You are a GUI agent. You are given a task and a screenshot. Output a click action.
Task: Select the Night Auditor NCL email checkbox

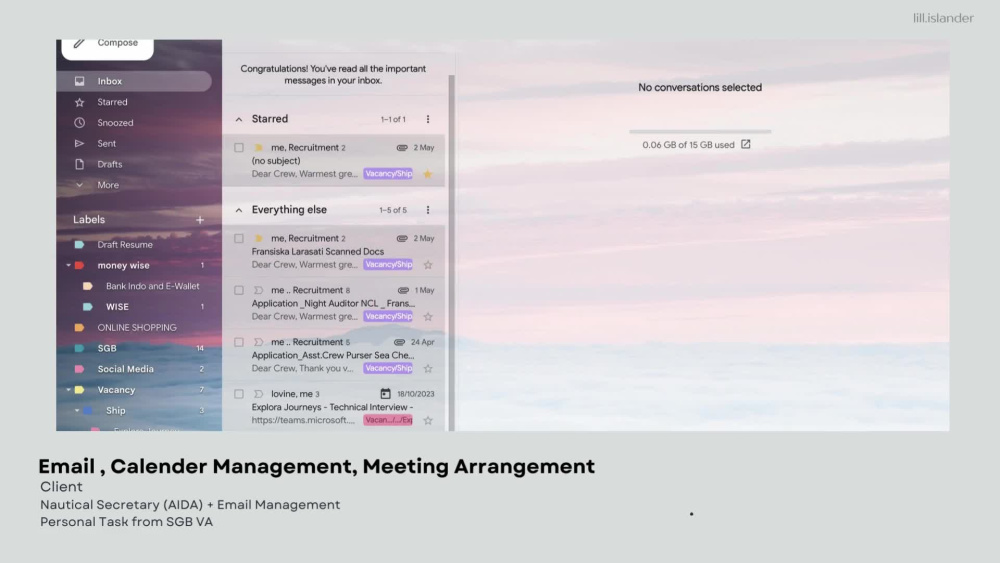[239, 290]
